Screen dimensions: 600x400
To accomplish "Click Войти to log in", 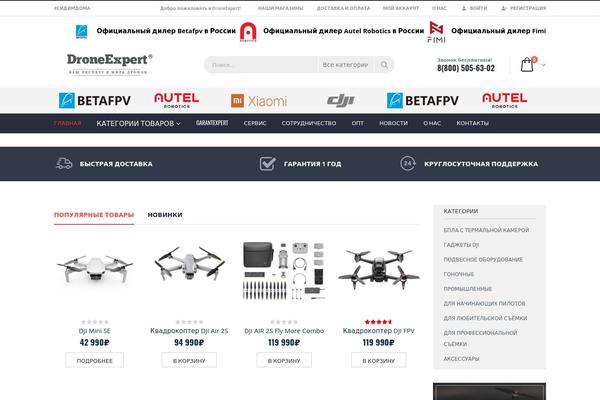I will pos(478,8).
